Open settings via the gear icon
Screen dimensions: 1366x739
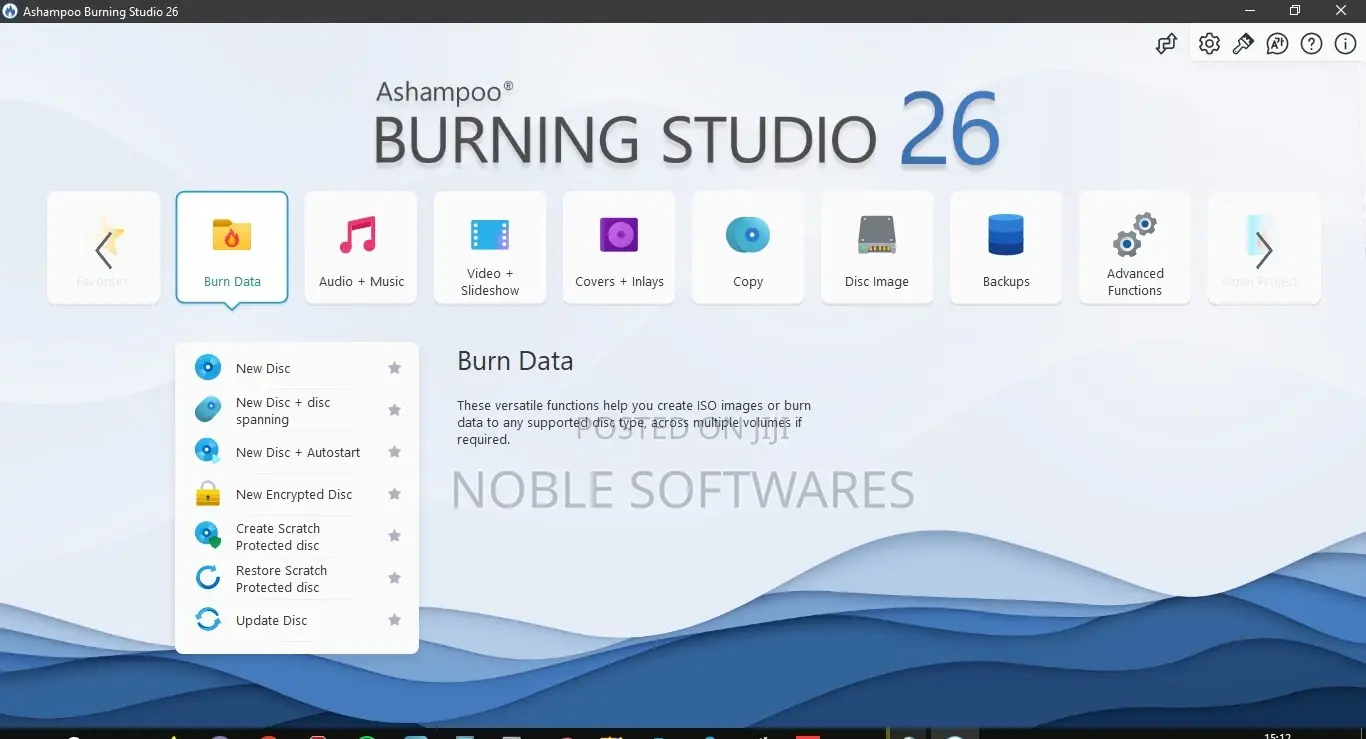1209,44
